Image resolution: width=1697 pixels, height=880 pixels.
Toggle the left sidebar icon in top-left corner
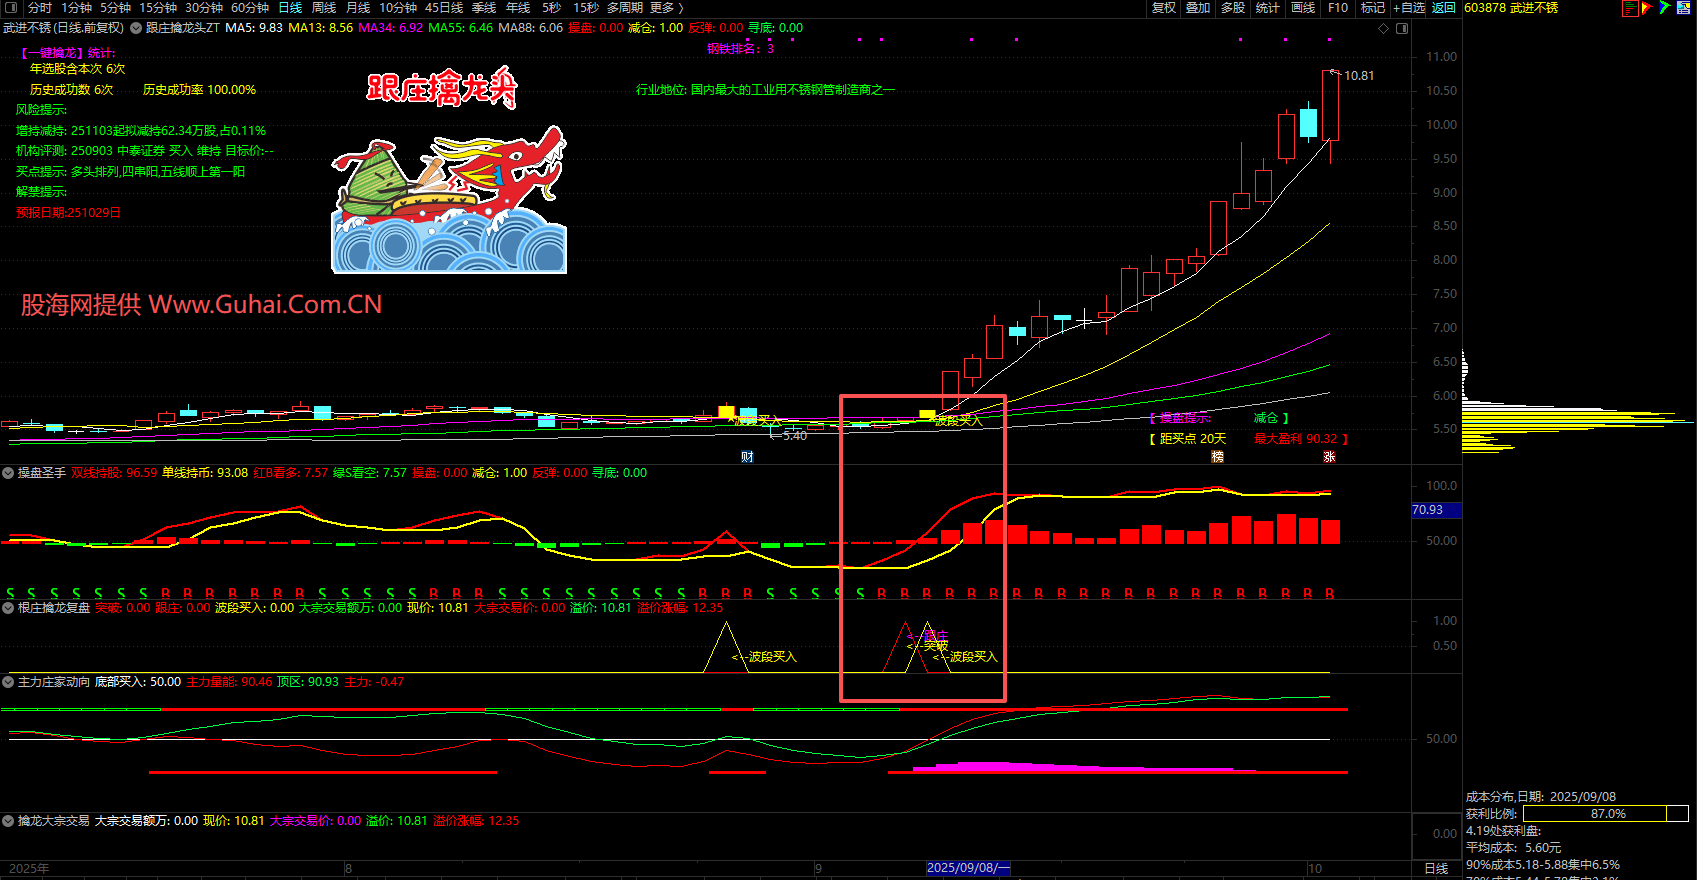11,8
